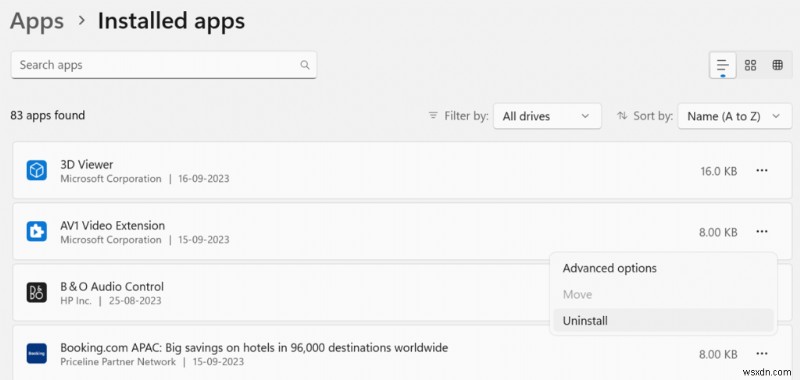Select the B&O Audio Control app name
This screenshot has height=380, width=800.
pyautogui.click(x=112, y=287)
